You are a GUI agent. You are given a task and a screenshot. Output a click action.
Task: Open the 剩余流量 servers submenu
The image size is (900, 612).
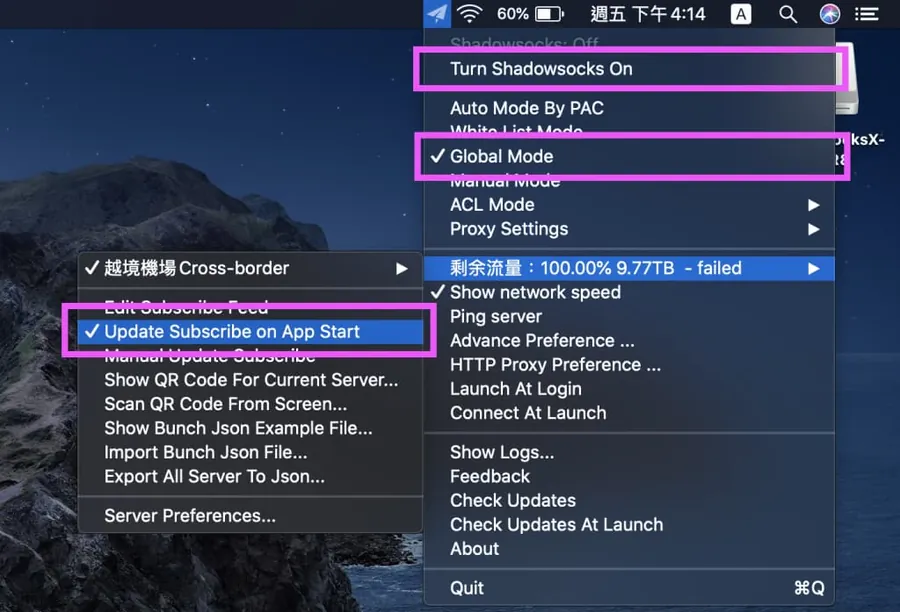coord(629,268)
